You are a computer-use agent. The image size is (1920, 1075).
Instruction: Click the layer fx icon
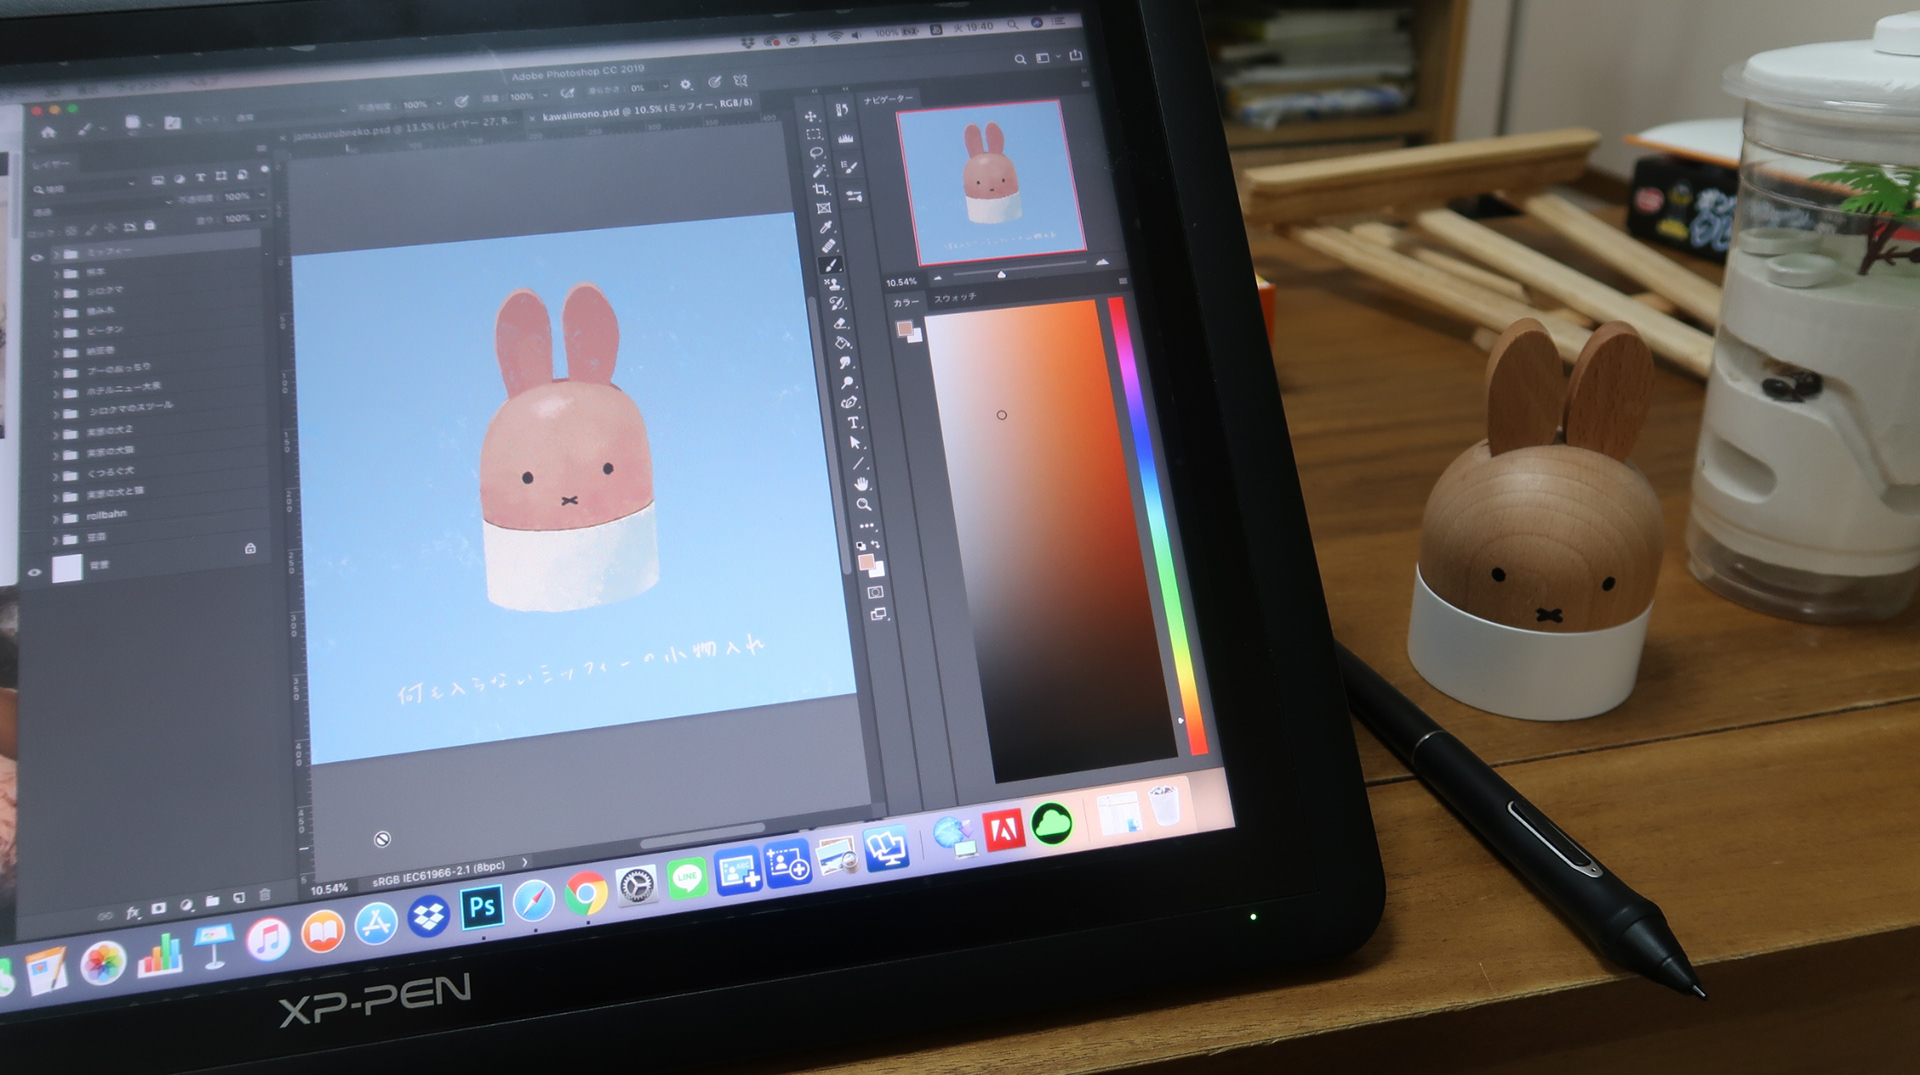(x=133, y=913)
